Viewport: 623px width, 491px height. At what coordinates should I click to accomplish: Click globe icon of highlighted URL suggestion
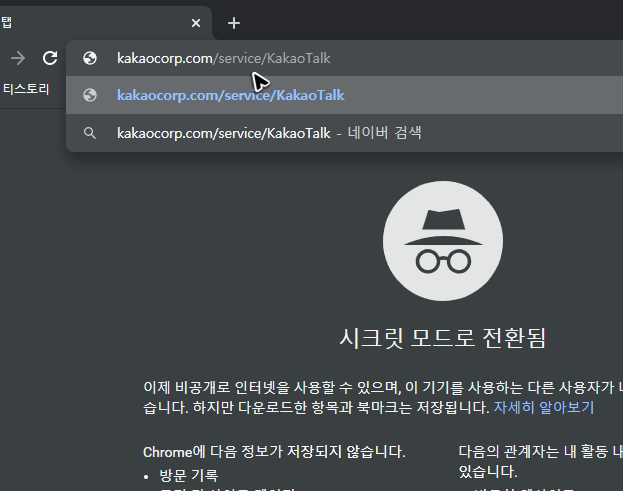[90, 95]
